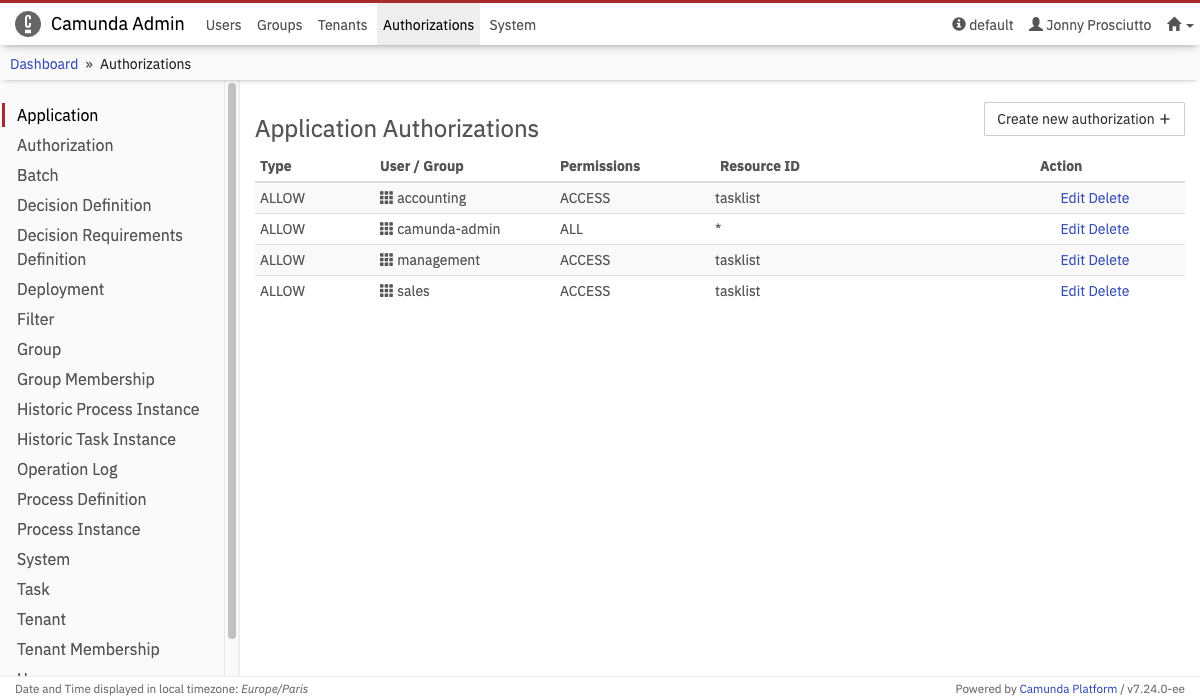Image resolution: width=1200 pixels, height=700 pixels.
Task: Edit the accounting authorization row
Action: [1072, 198]
